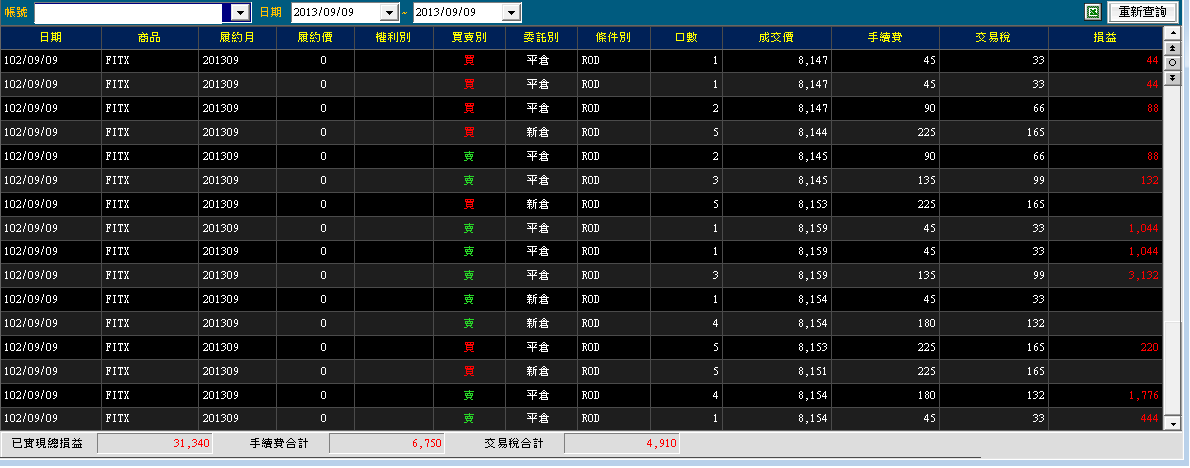This screenshot has width=1190, height=468.
Task: Click the 條件別 column header
Action: (x=613, y=38)
